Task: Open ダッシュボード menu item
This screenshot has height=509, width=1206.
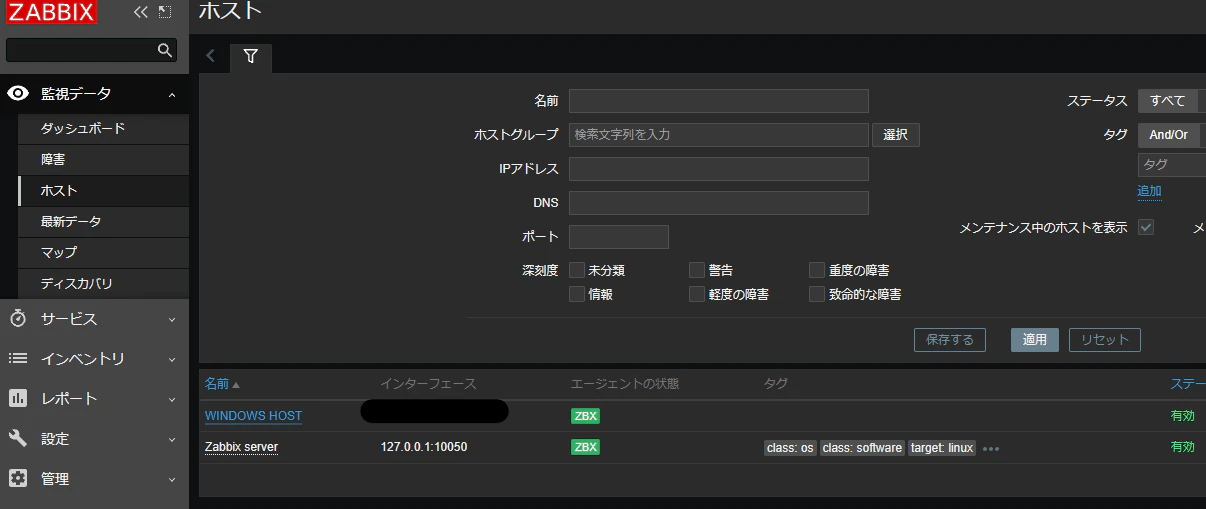Action: pos(103,129)
